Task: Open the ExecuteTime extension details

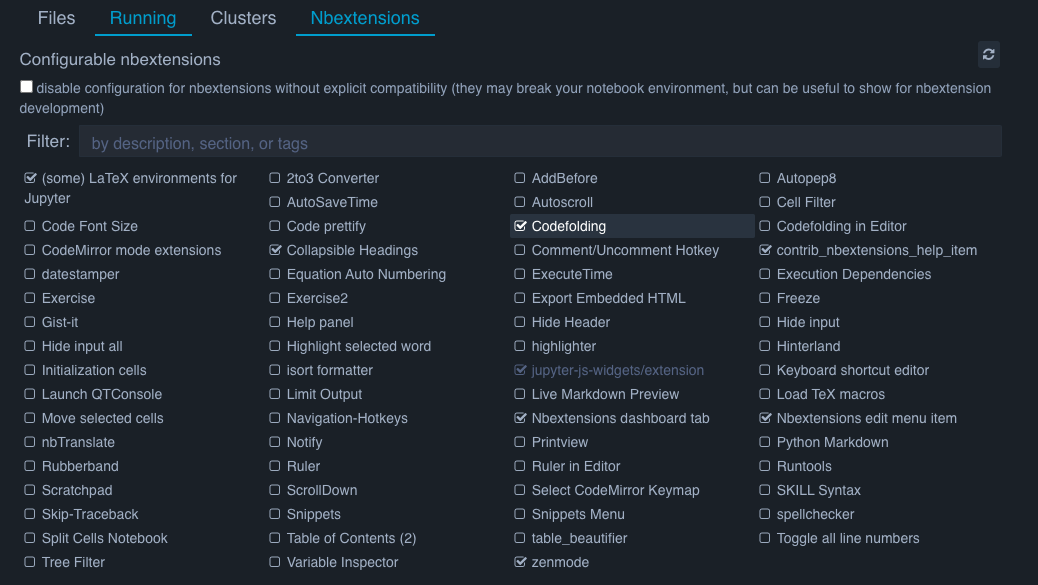Action: click(572, 274)
